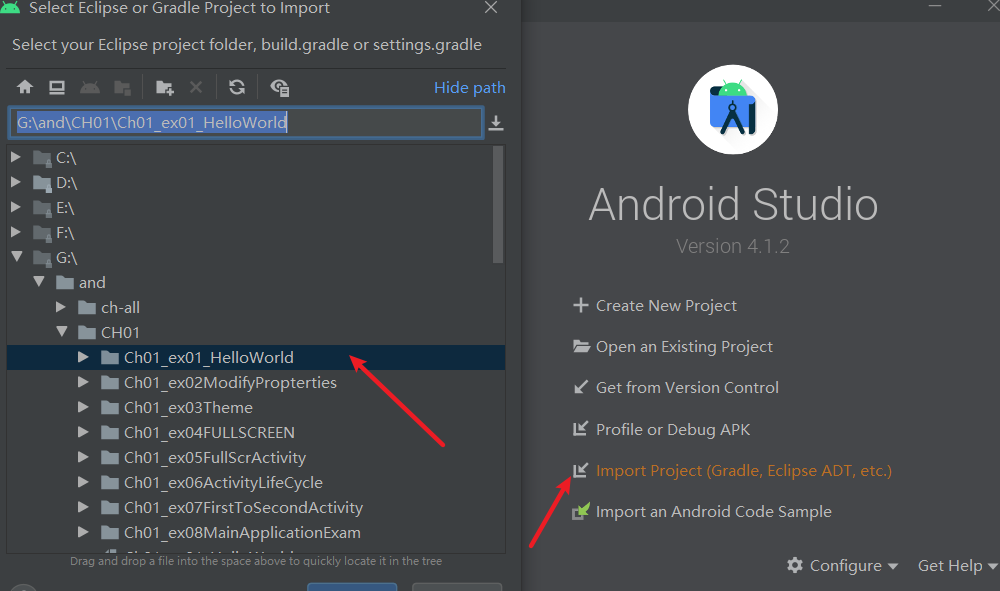The image size is (1000, 591).
Task: Collapse the 'and' folder
Action: (x=39, y=282)
